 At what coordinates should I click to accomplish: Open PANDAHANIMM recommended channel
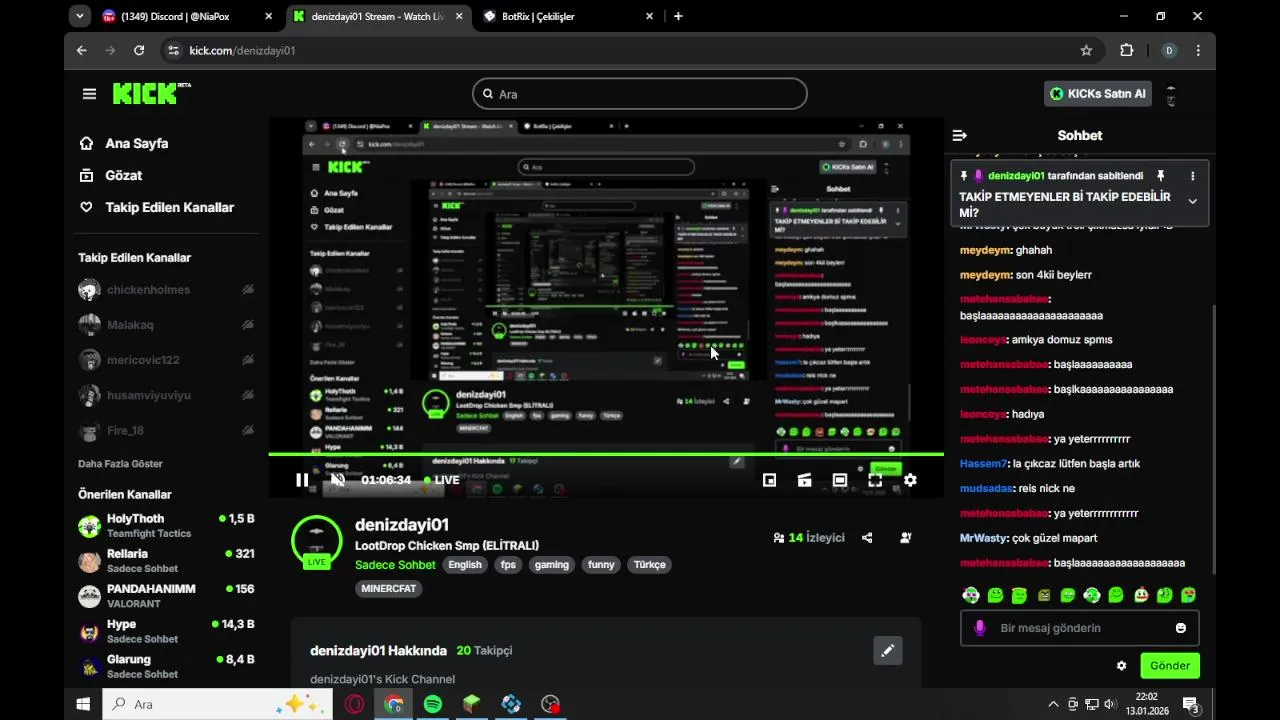[x=166, y=596]
